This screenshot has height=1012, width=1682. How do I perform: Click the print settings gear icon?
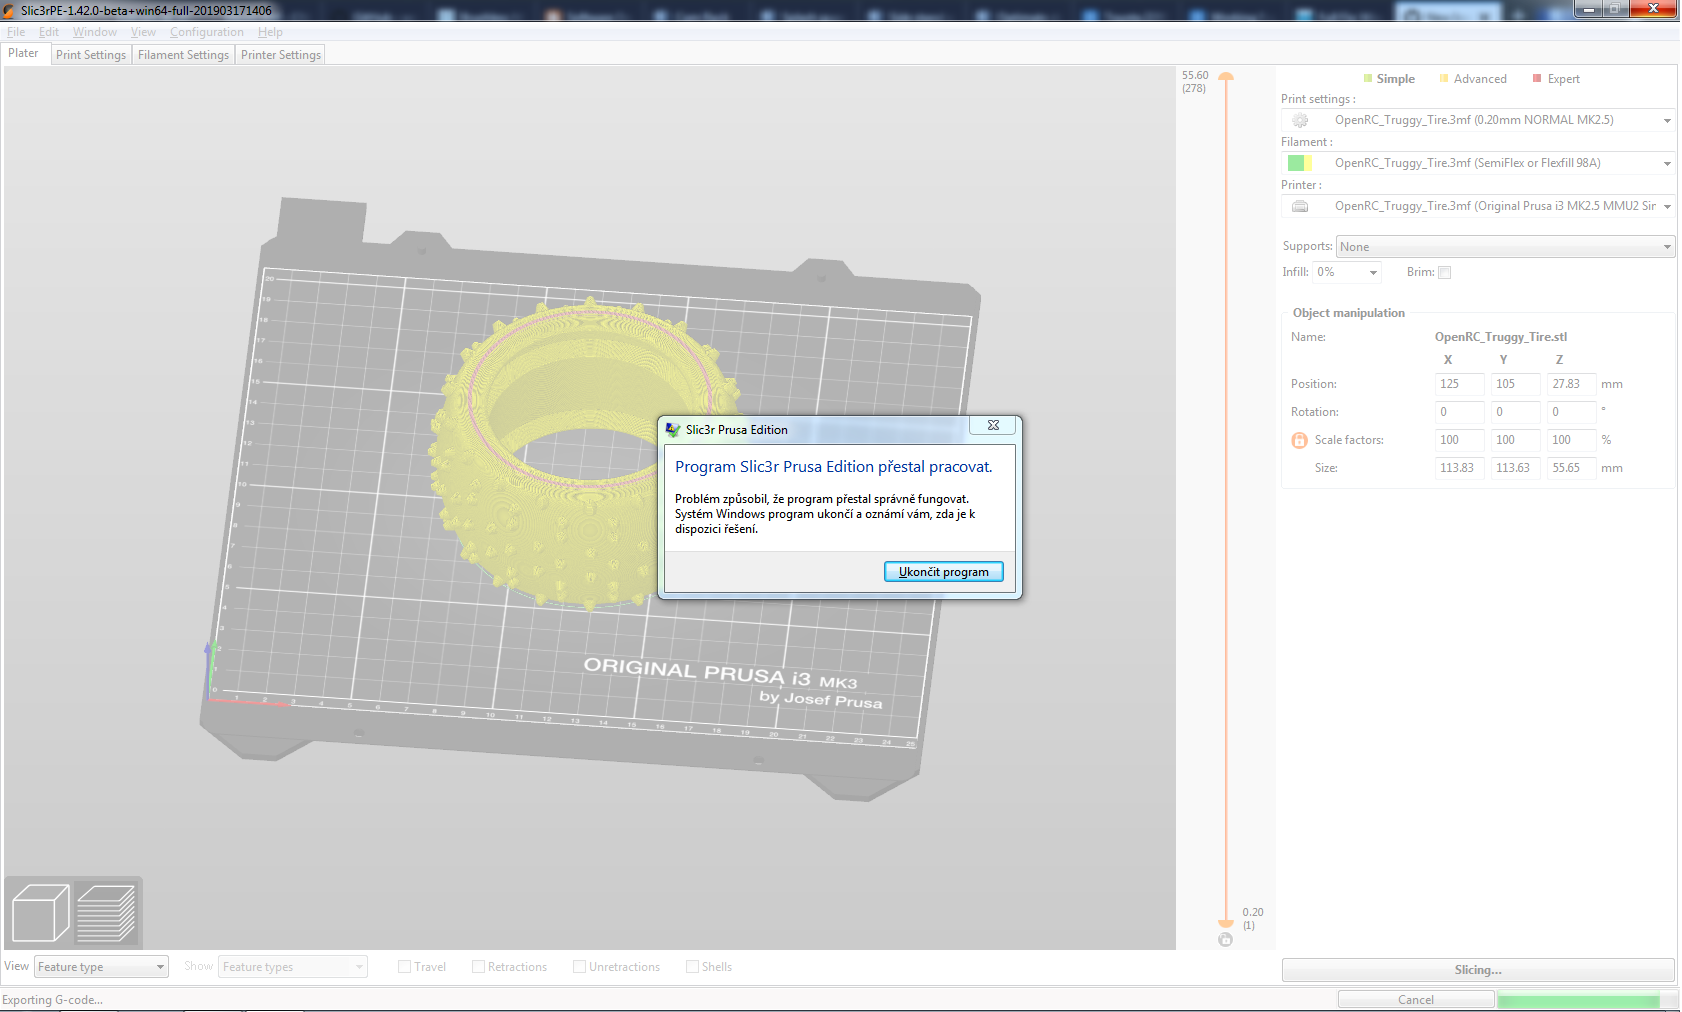pos(1300,119)
